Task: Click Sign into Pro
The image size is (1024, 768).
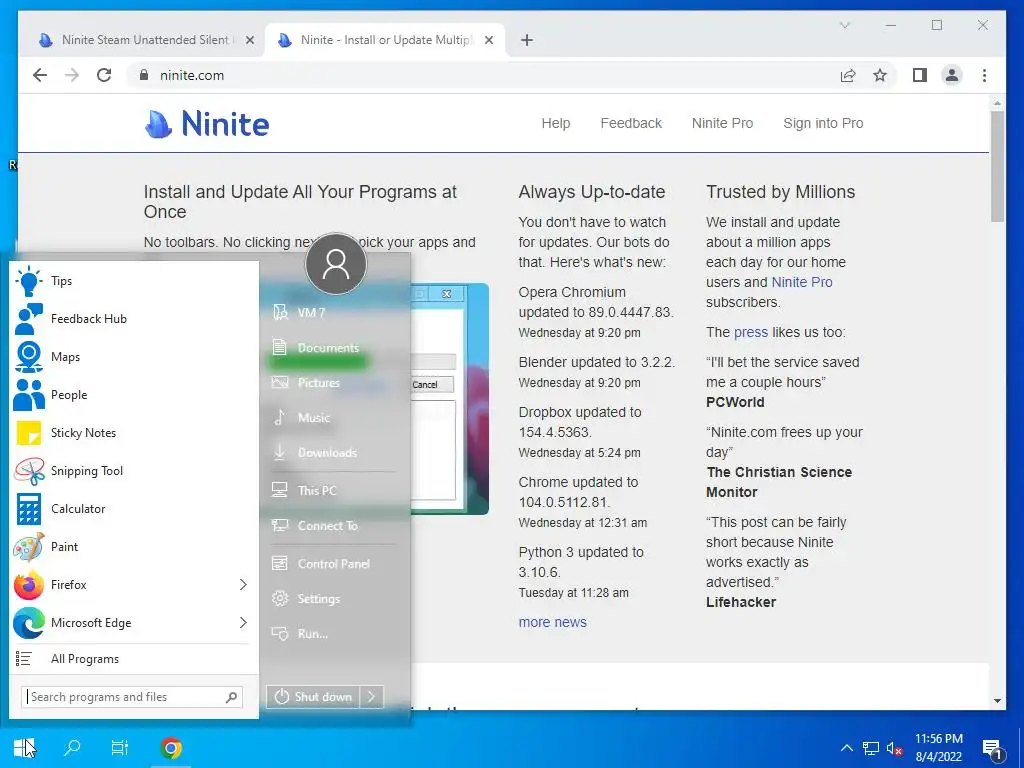Action: click(823, 123)
